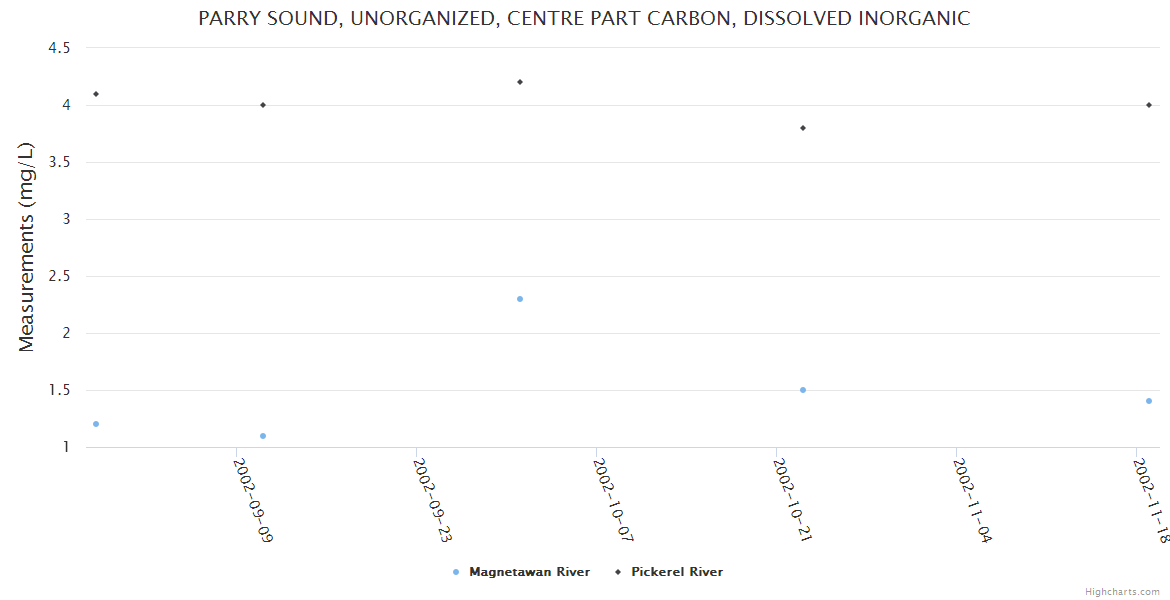Viewport: 1170px width, 600px height.
Task: Toggle Pickerel River series legend label
Action: point(676,572)
